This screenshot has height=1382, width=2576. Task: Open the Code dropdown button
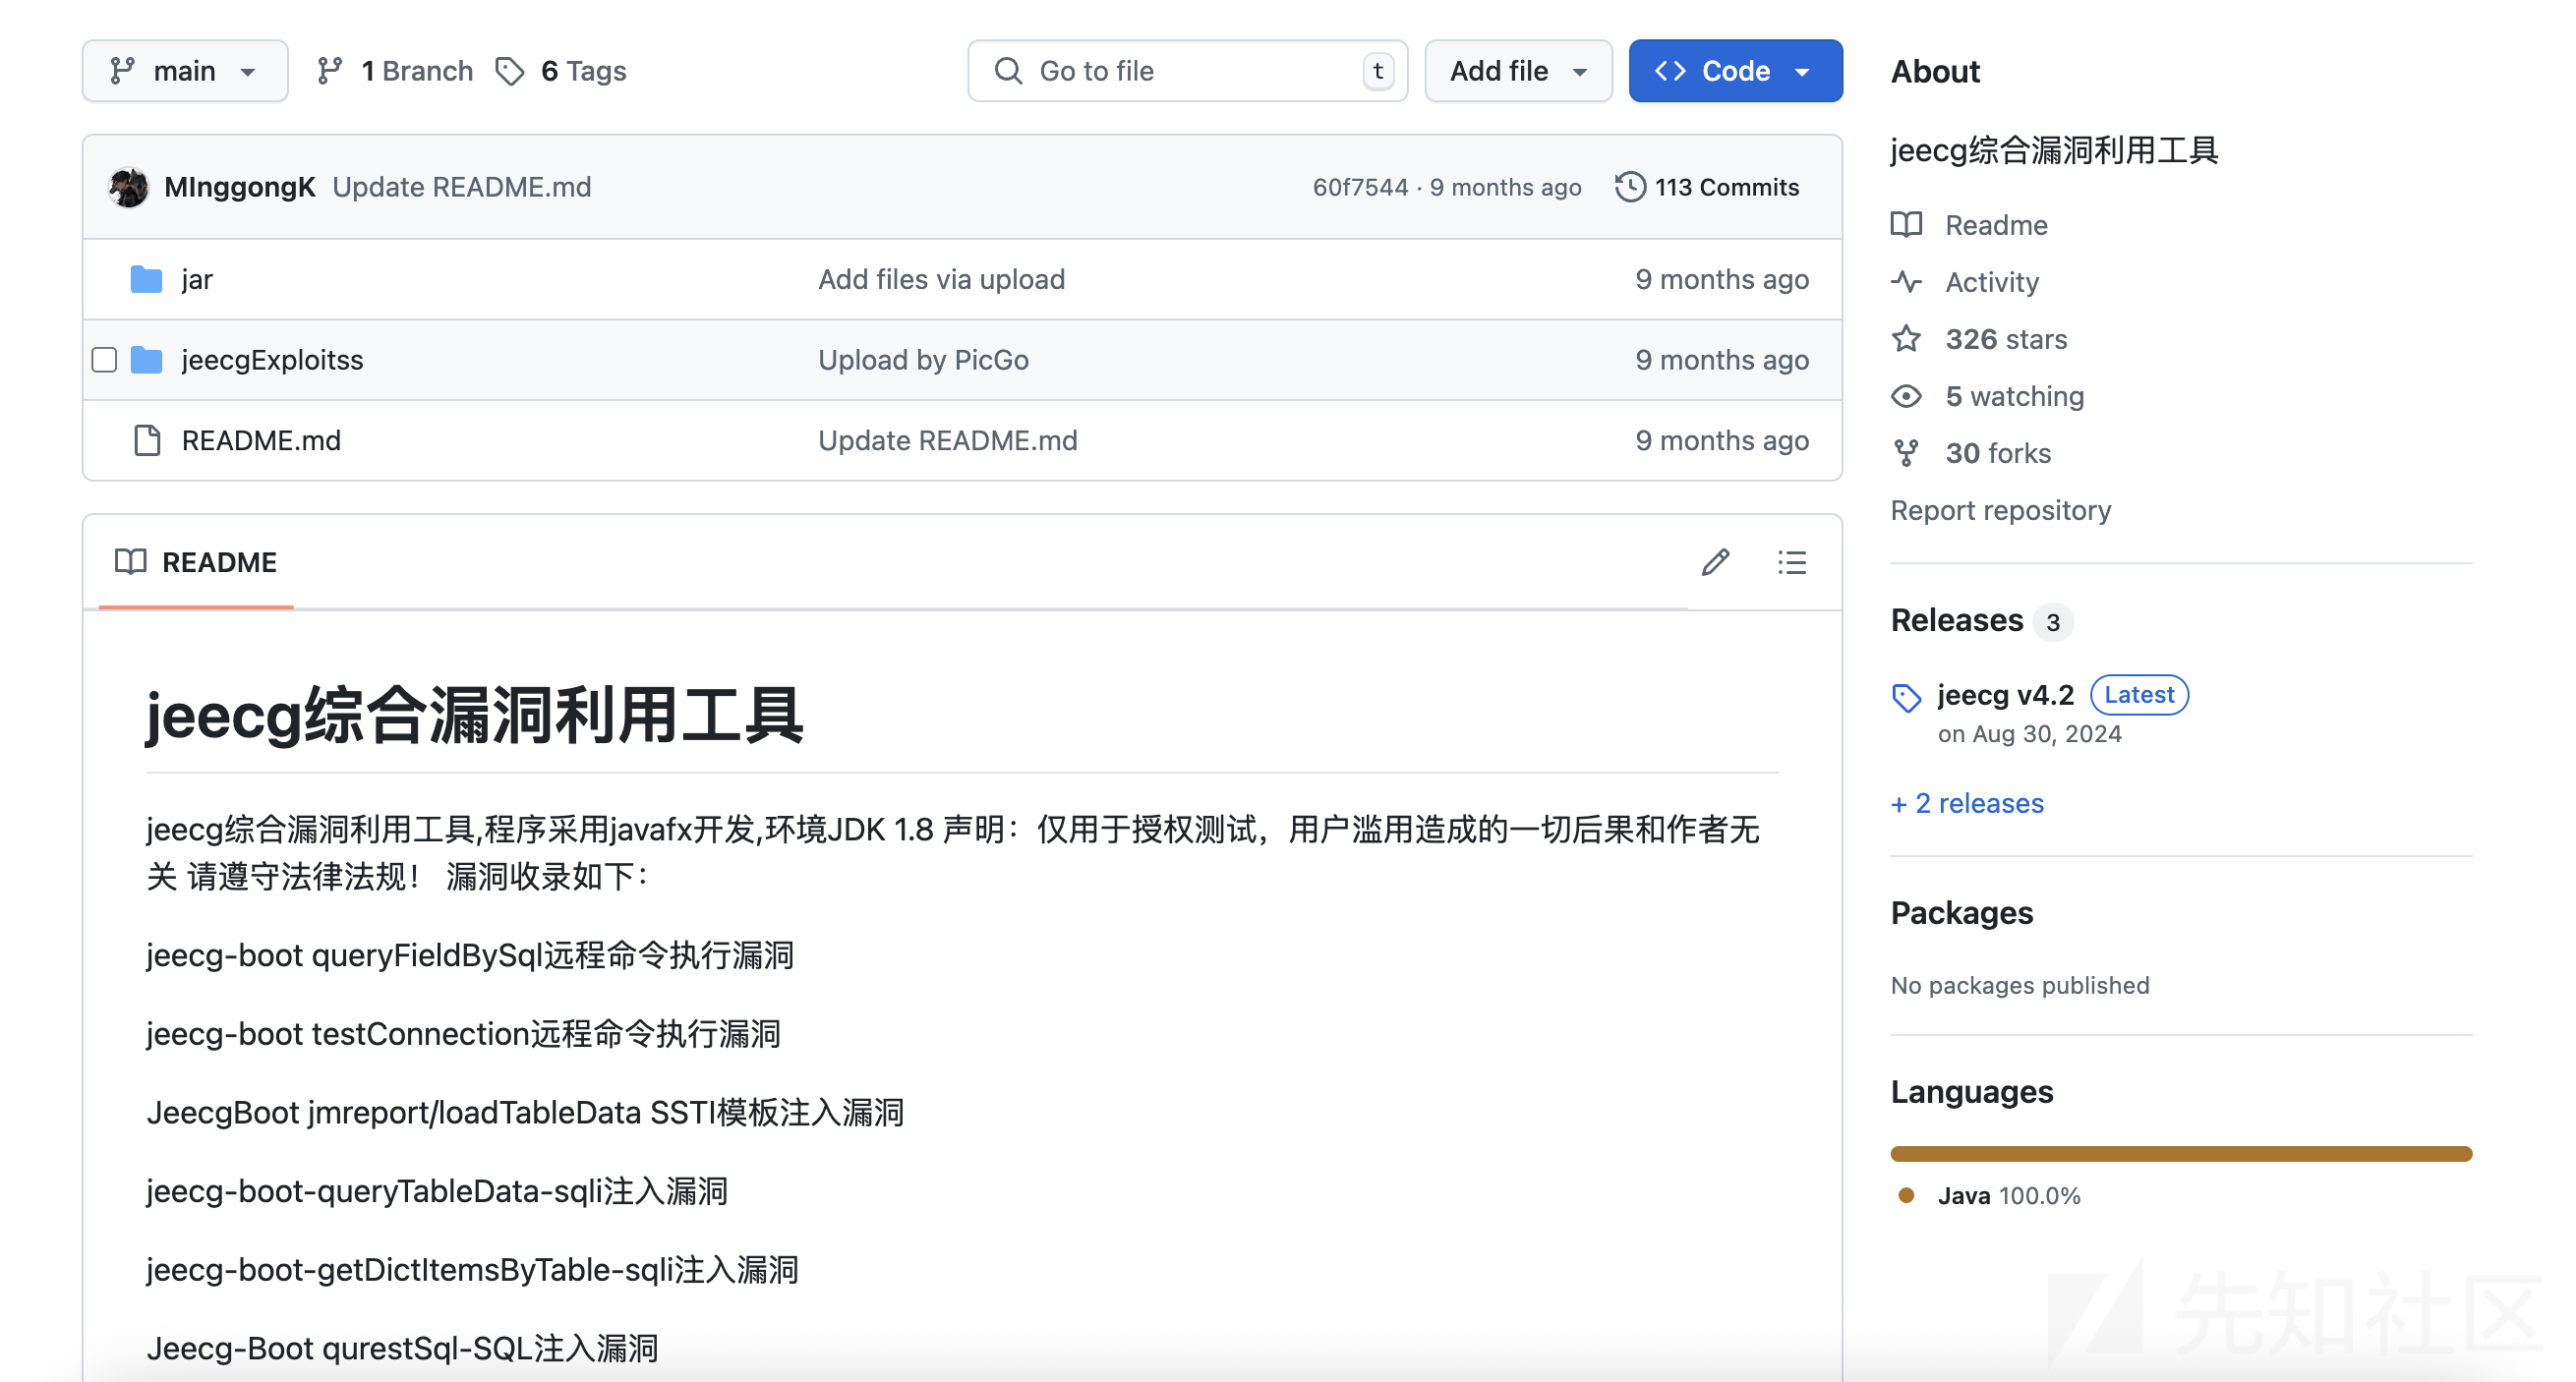pyautogui.click(x=1734, y=71)
